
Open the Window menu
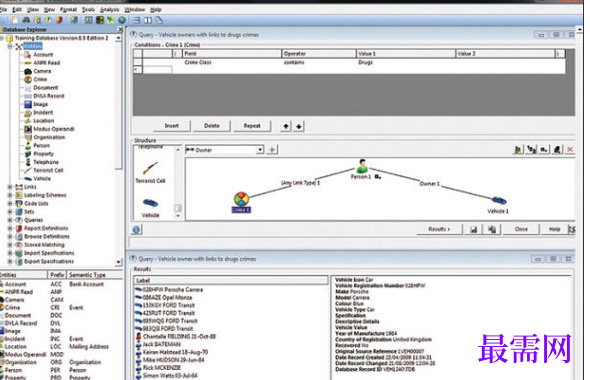coord(134,10)
